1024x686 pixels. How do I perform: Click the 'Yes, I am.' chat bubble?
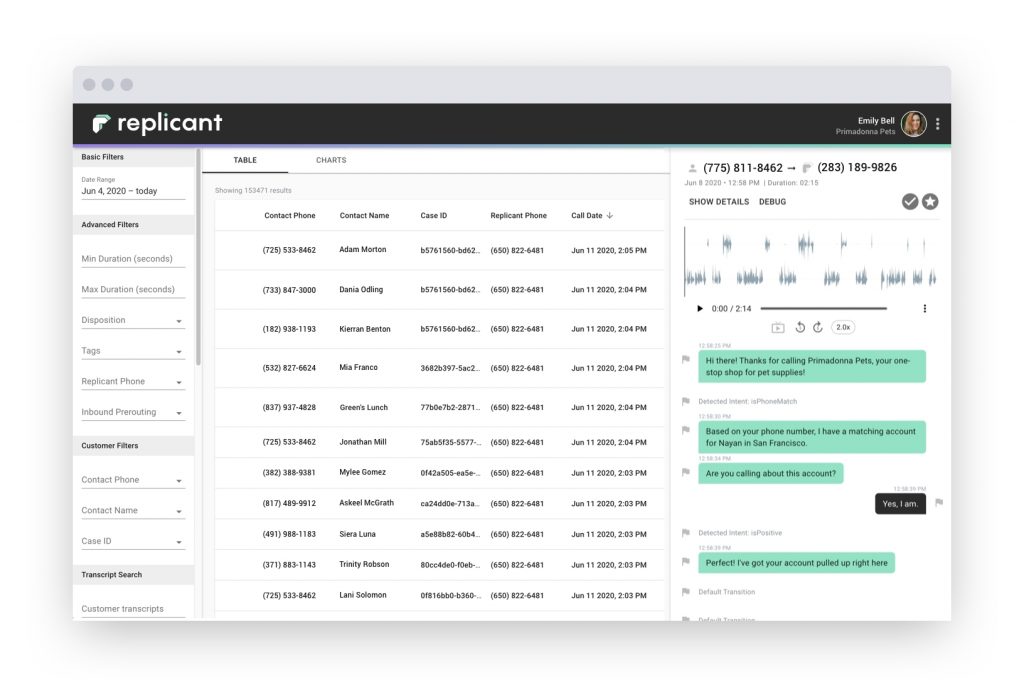pyautogui.click(x=901, y=504)
